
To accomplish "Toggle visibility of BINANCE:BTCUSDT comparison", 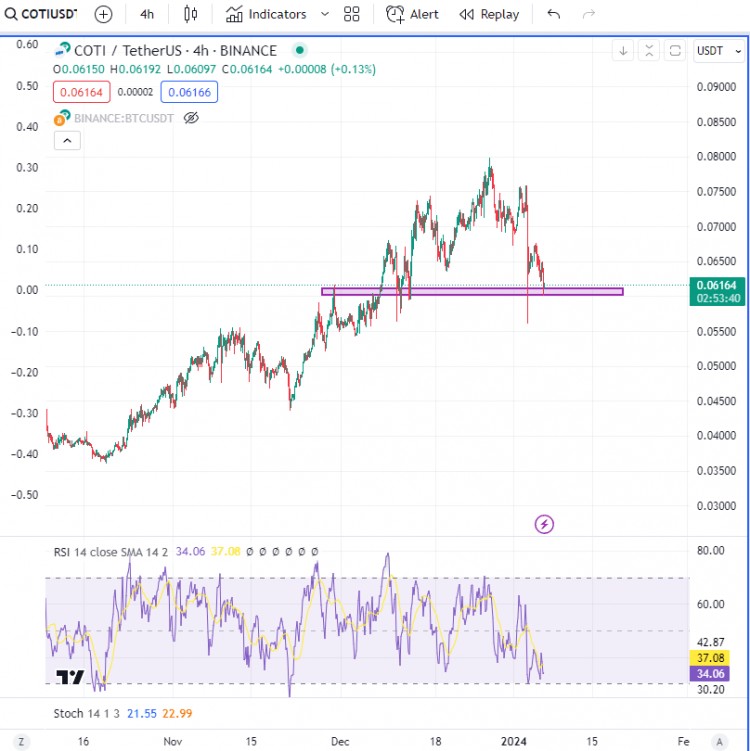I will click(192, 118).
